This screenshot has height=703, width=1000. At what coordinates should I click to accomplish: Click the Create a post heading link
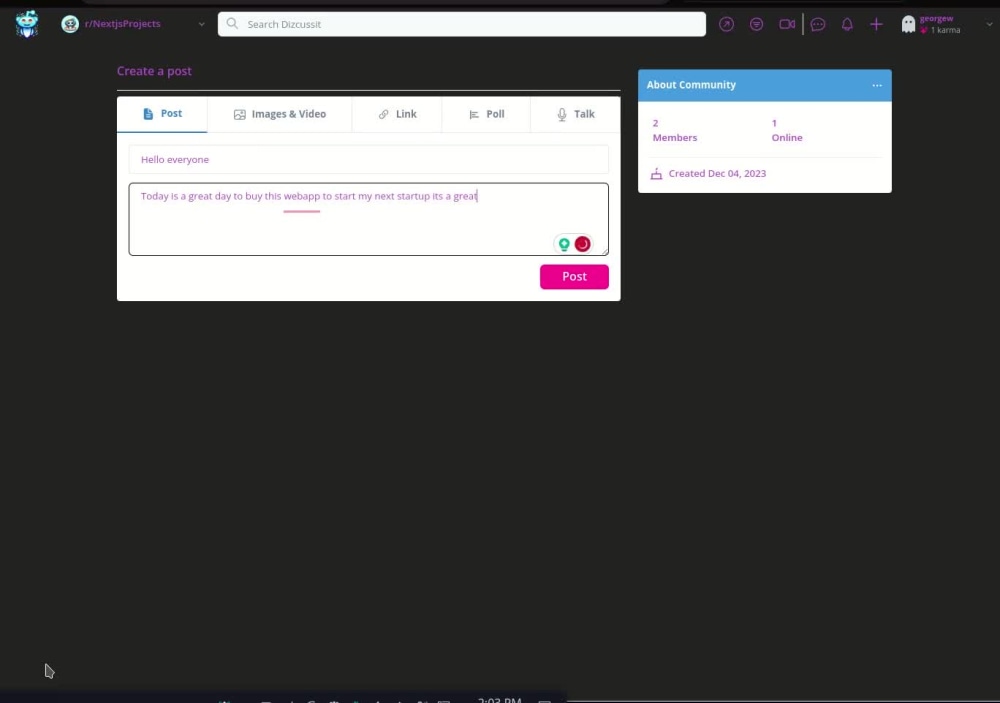pyautogui.click(x=154, y=71)
